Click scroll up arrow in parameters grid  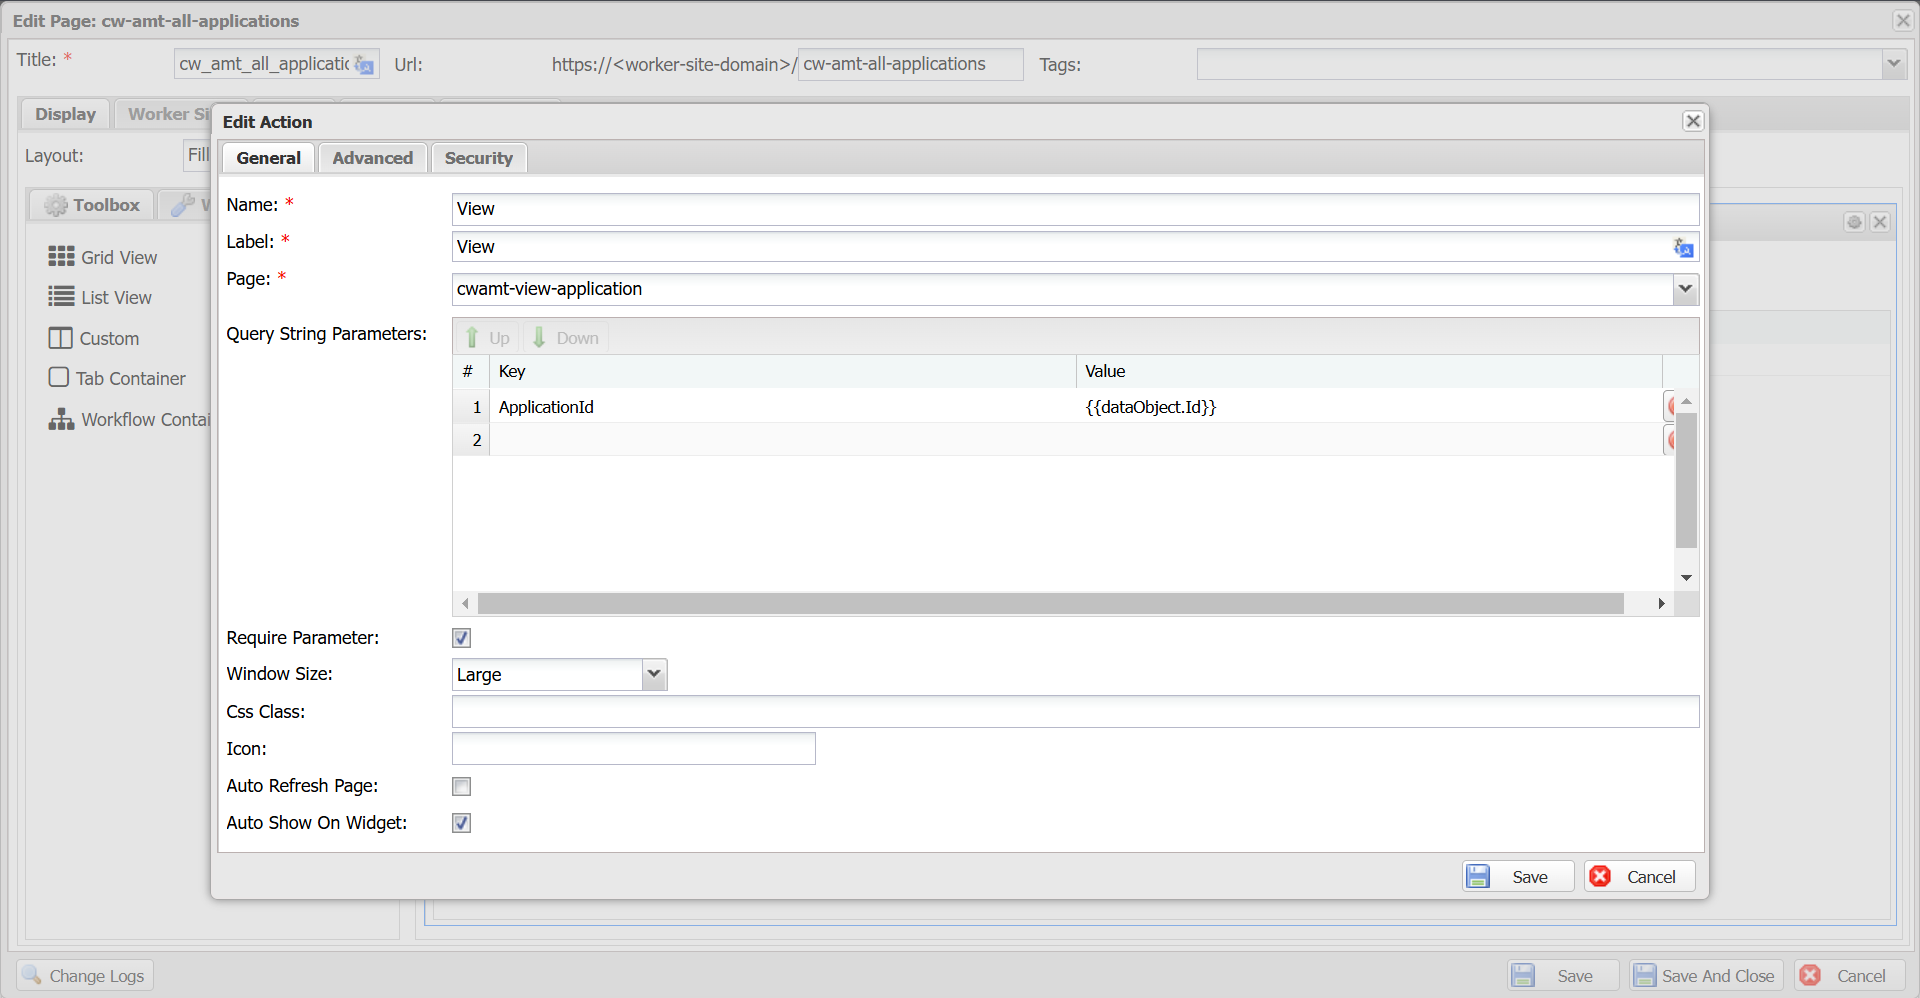[x=1686, y=401]
